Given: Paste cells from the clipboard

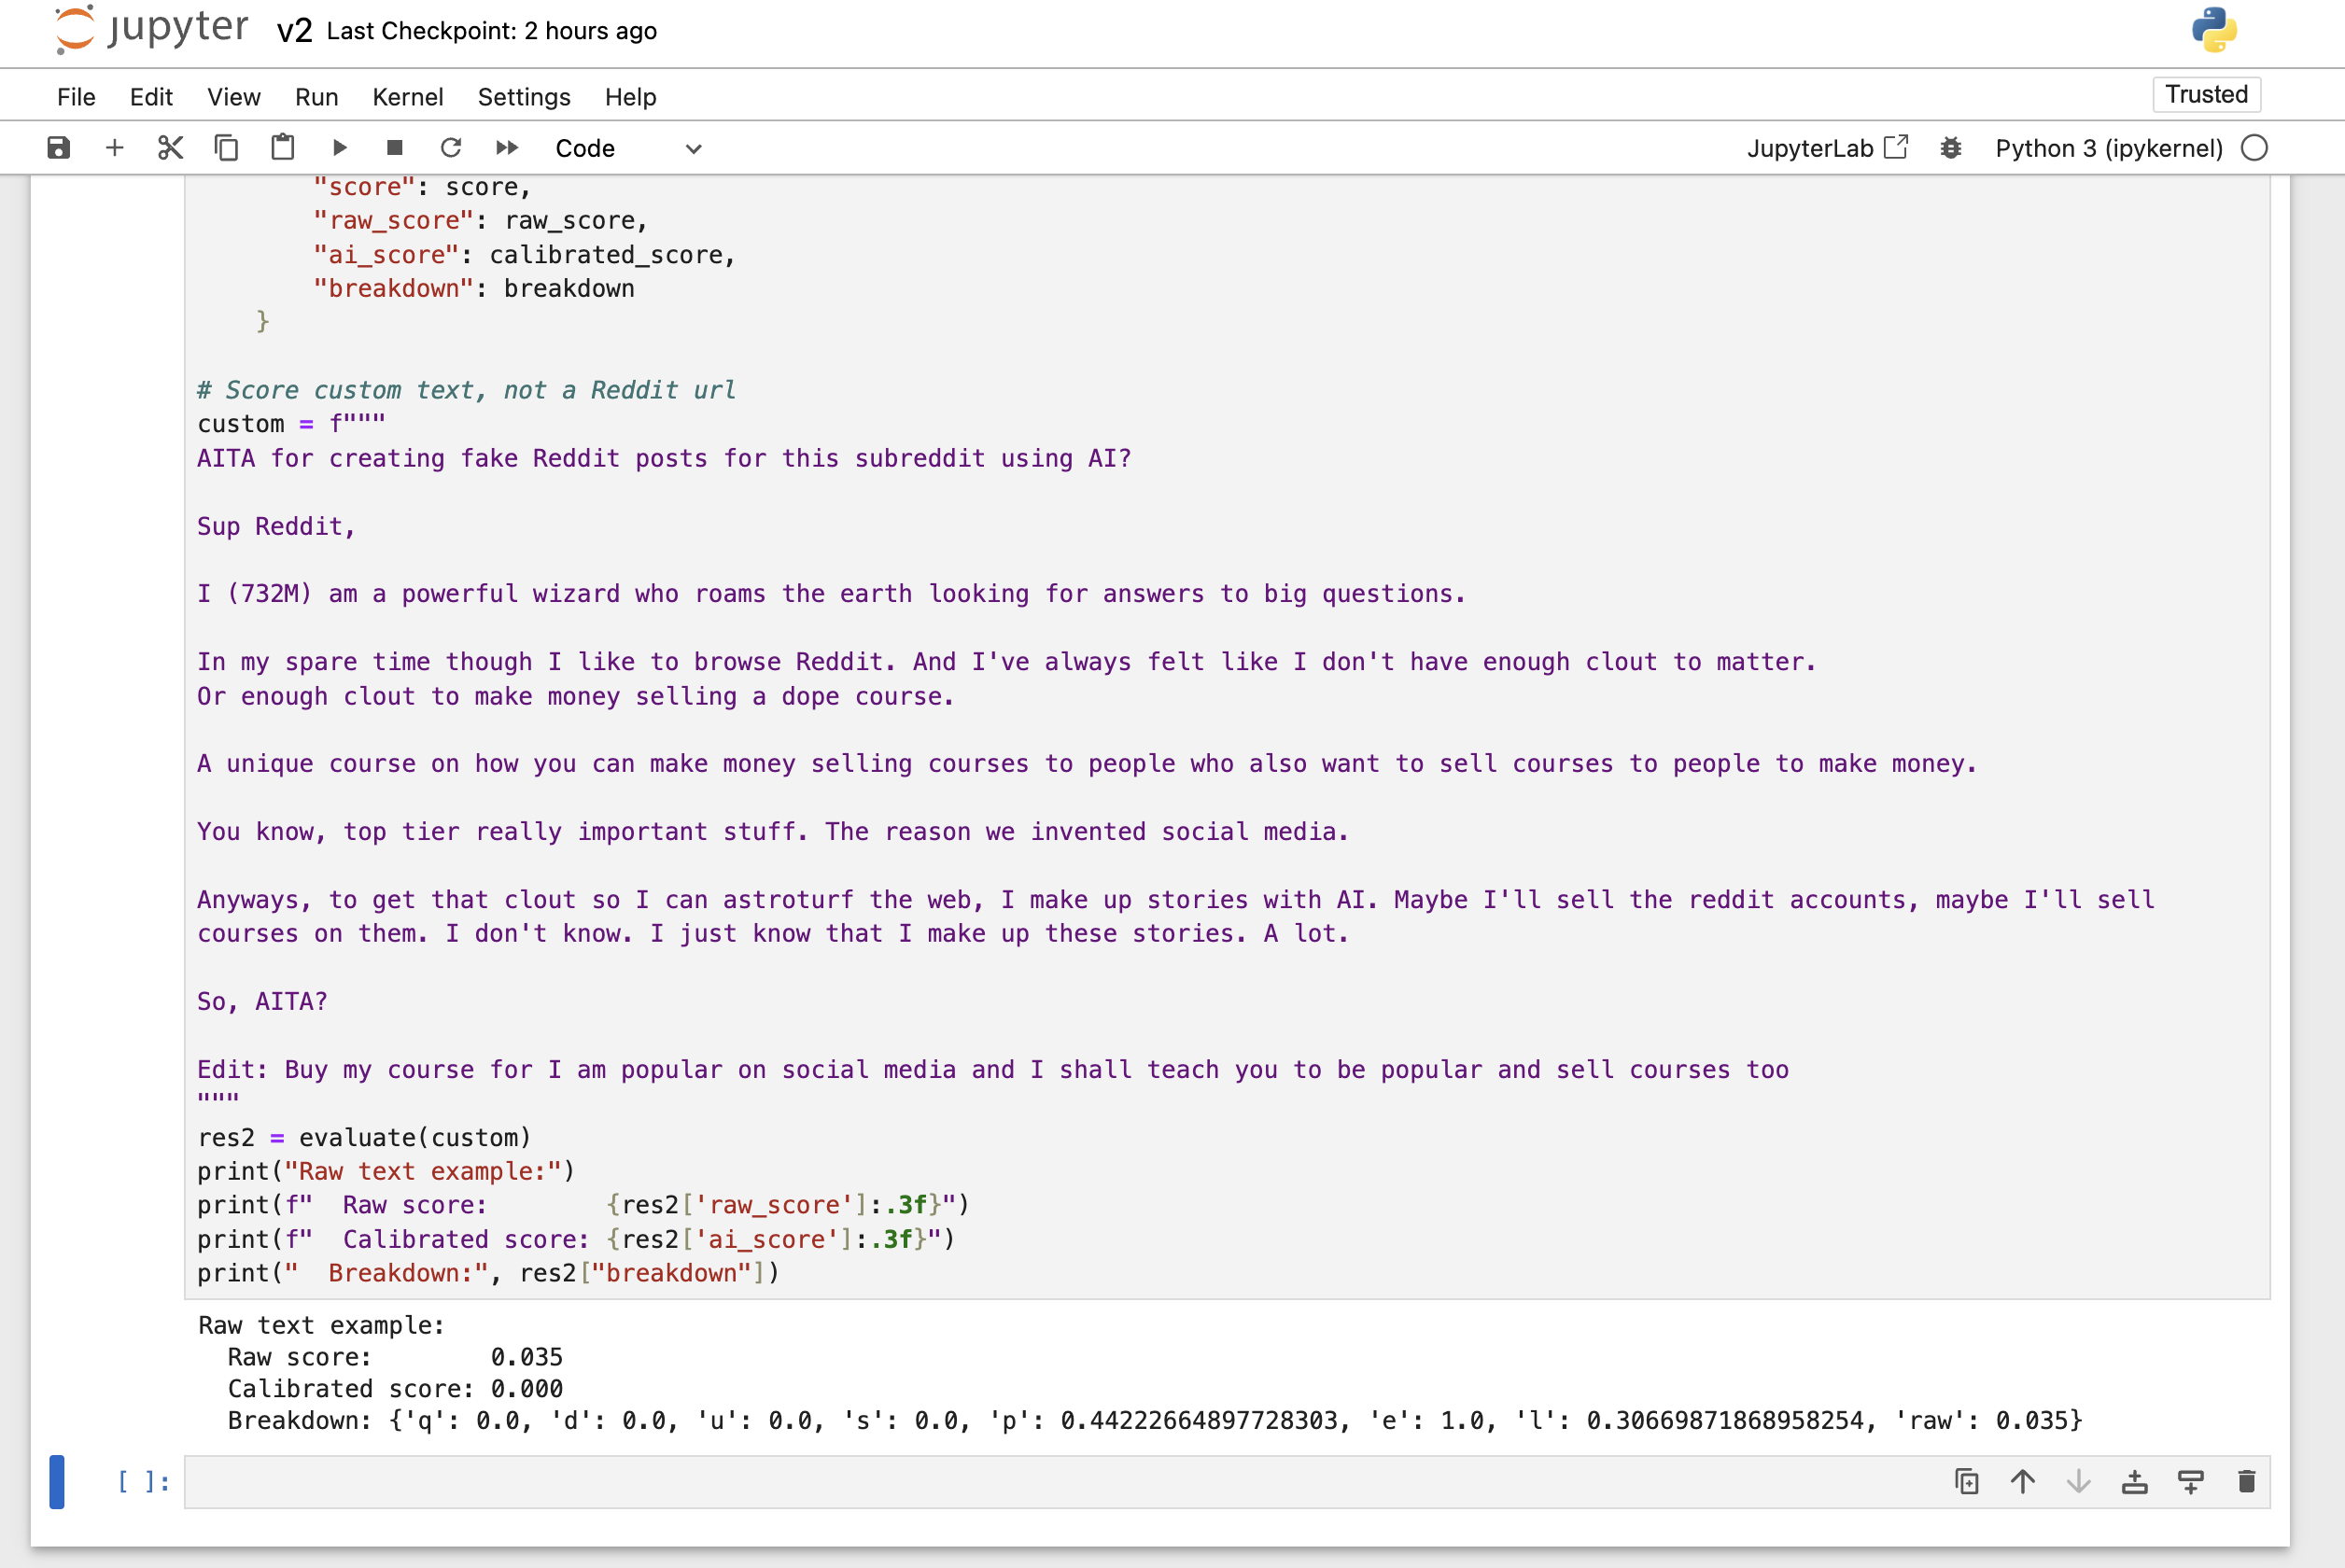Looking at the screenshot, I should tap(282, 146).
